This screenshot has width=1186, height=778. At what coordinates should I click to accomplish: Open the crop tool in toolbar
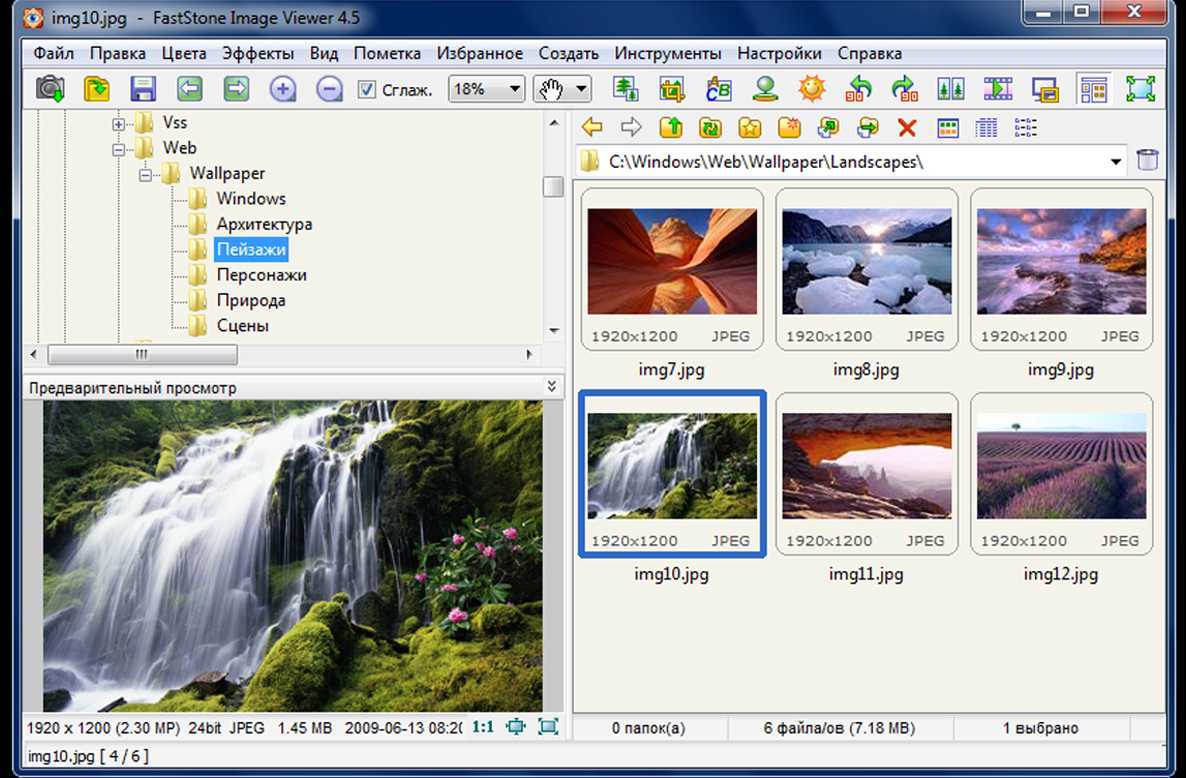click(x=673, y=89)
